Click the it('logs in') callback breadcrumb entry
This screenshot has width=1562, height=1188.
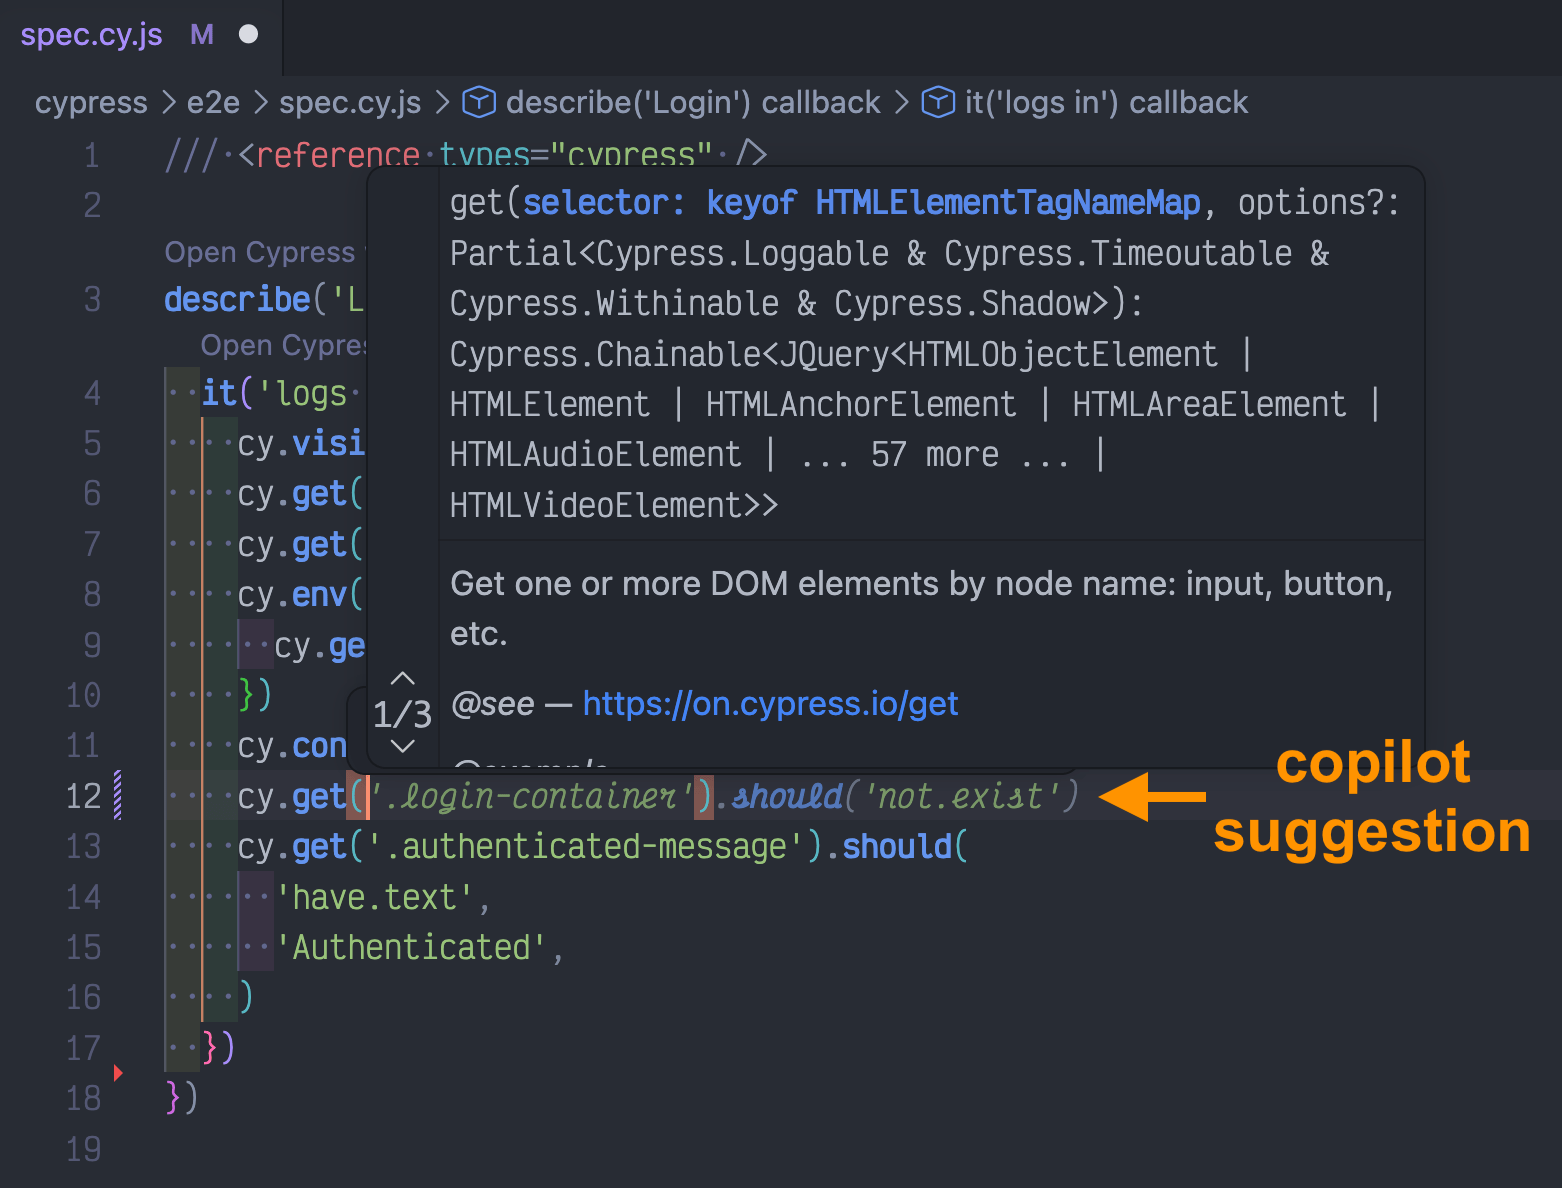[x=1105, y=102]
